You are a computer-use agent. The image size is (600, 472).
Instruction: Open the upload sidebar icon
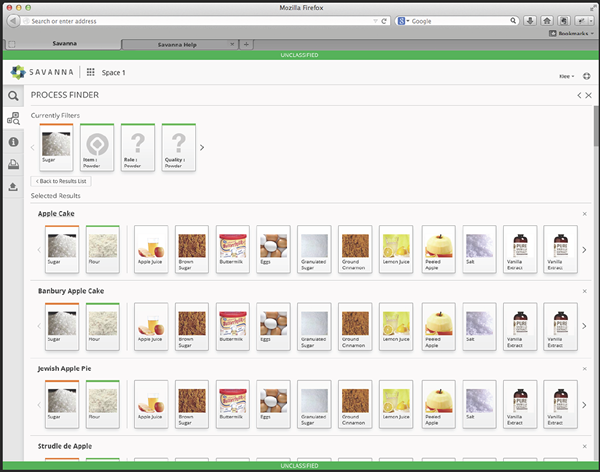tap(13, 187)
